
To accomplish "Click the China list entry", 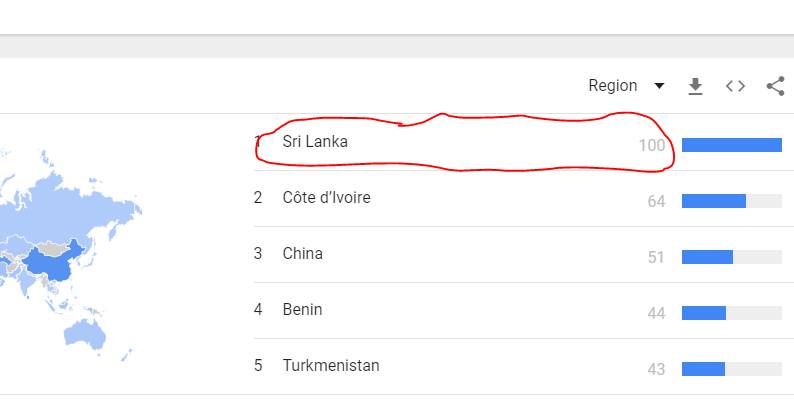I will coord(302,254).
